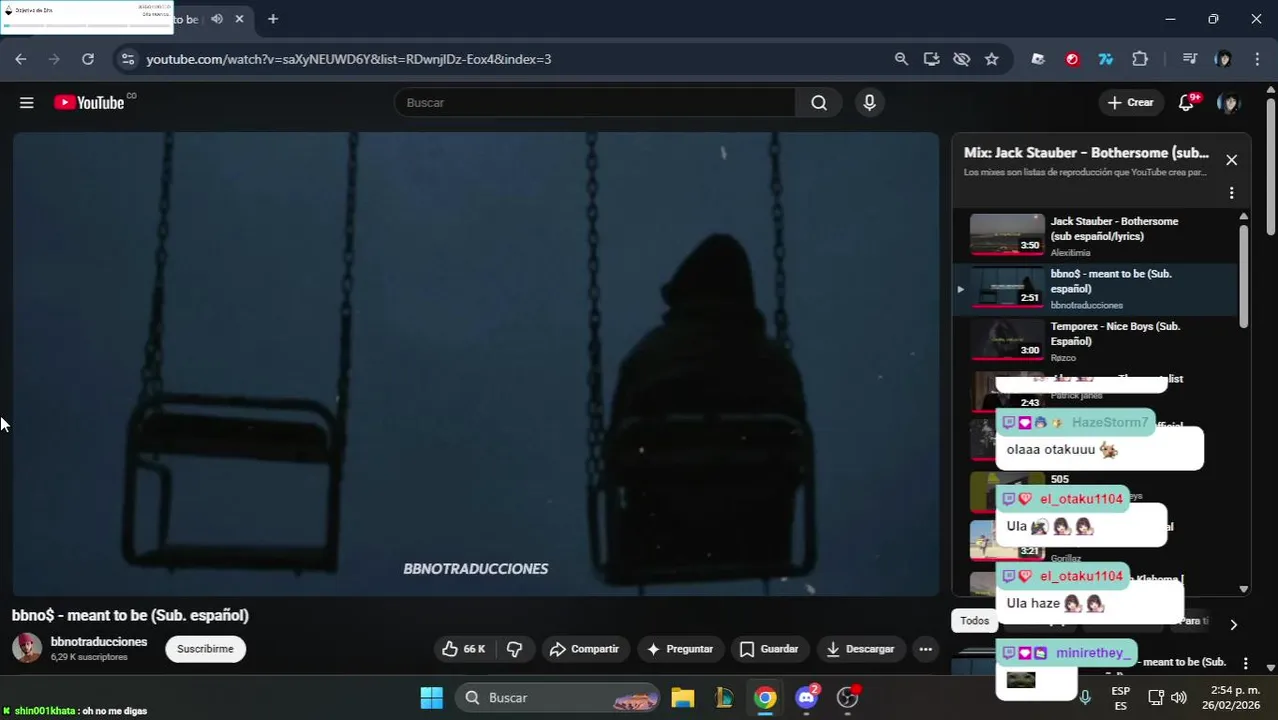Open a new browser tab
Viewport: 1278px width, 720px height.
point(272,19)
